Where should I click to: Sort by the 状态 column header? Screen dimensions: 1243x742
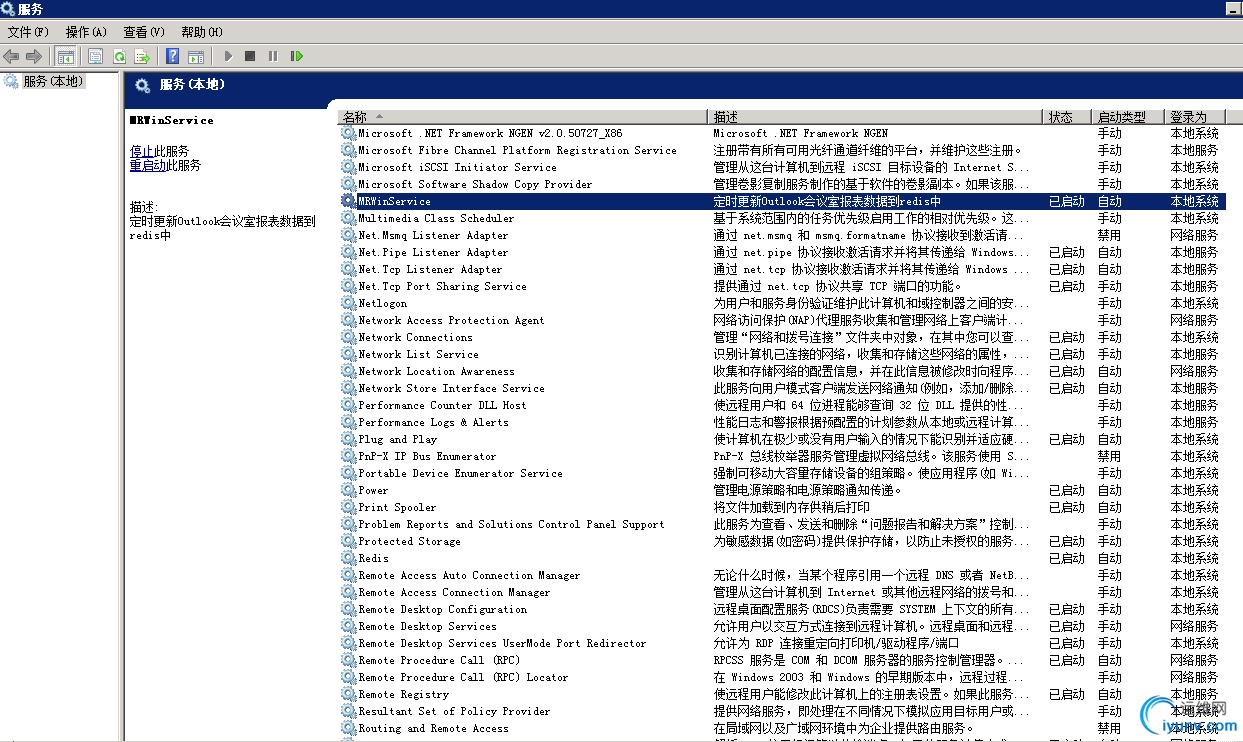[x=1066, y=117]
